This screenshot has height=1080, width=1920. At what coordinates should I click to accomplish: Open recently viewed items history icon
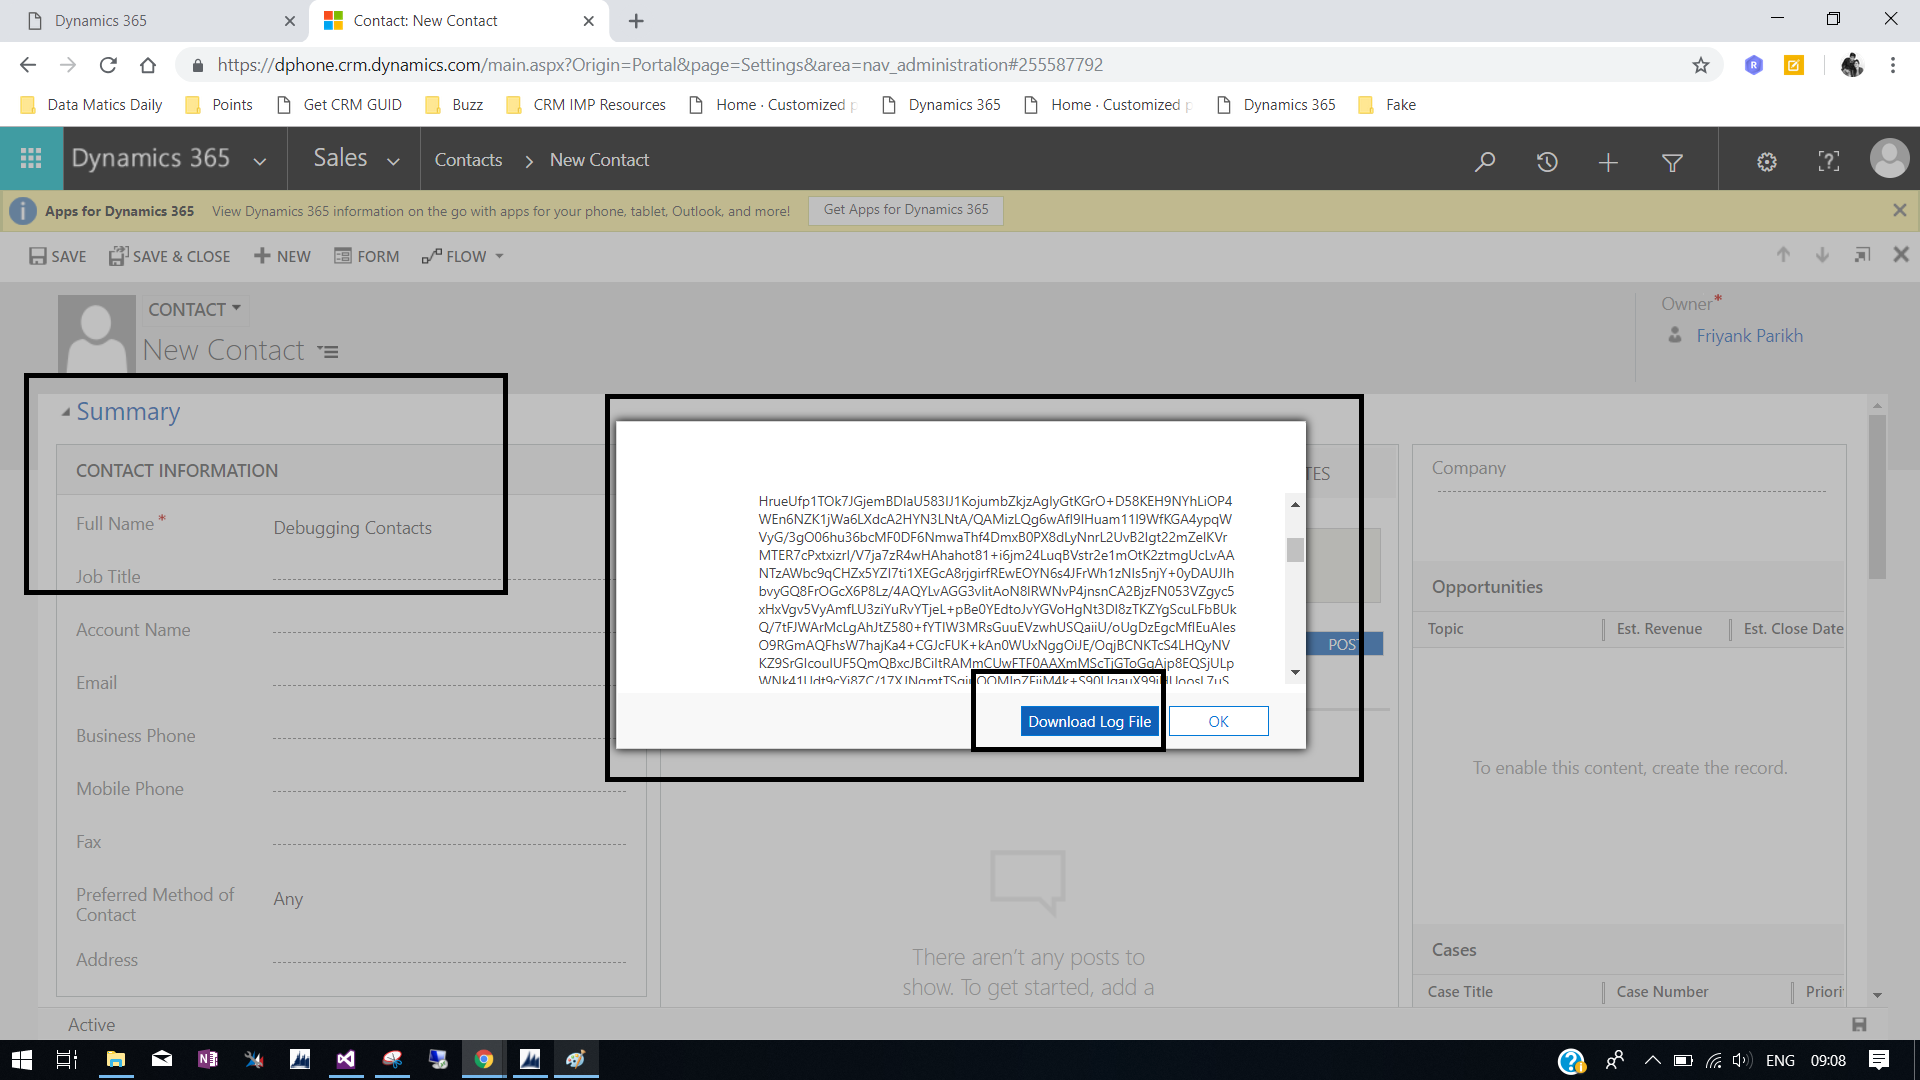click(x=1547, y=161)
